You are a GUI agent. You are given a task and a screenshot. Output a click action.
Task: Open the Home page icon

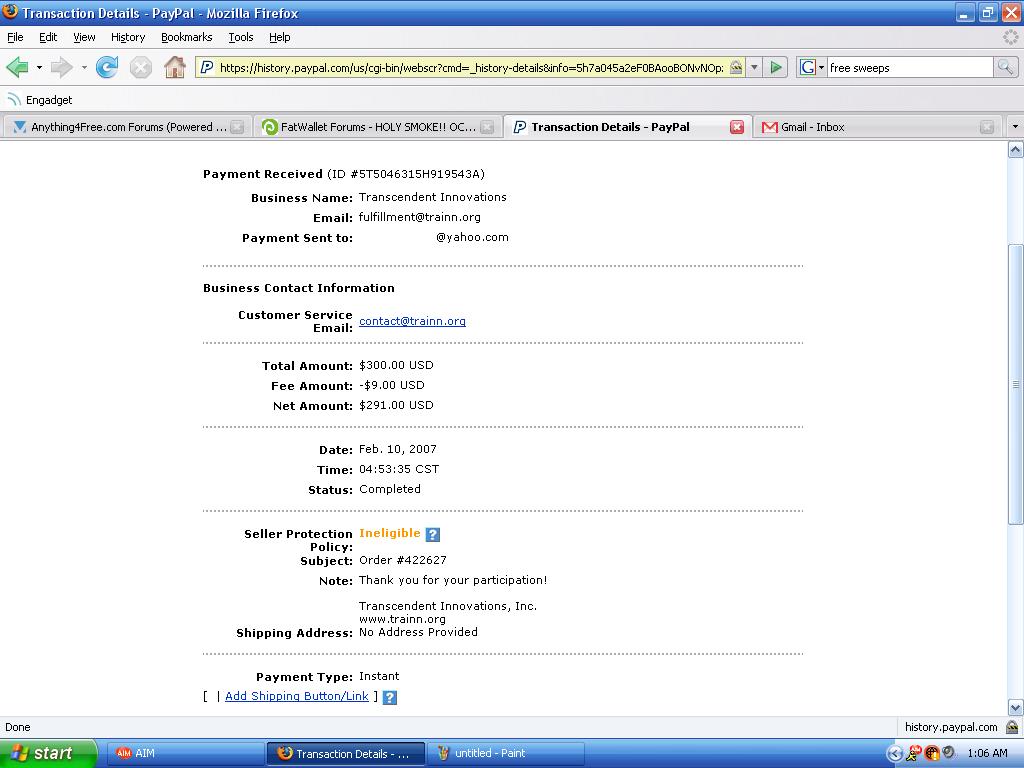(174, 67)
